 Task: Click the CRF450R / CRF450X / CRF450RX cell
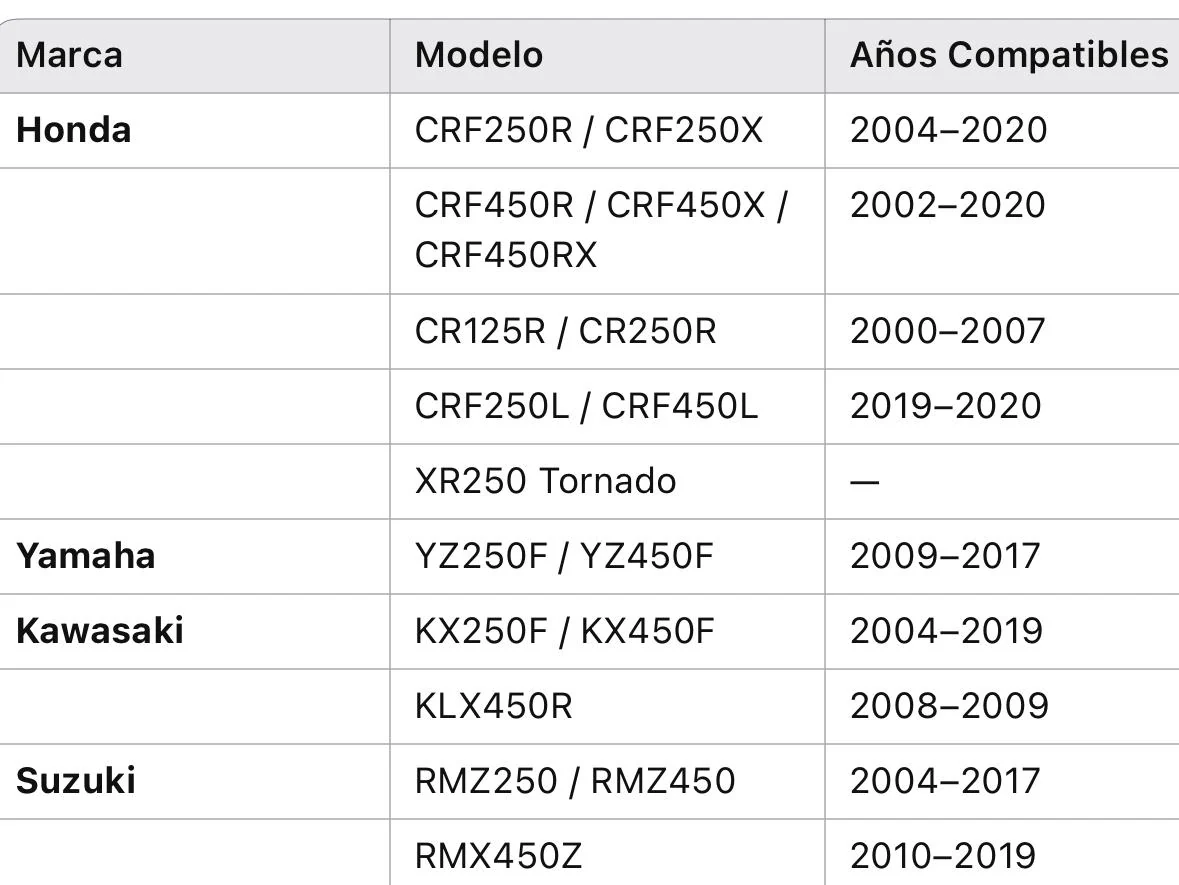(608, 231)
